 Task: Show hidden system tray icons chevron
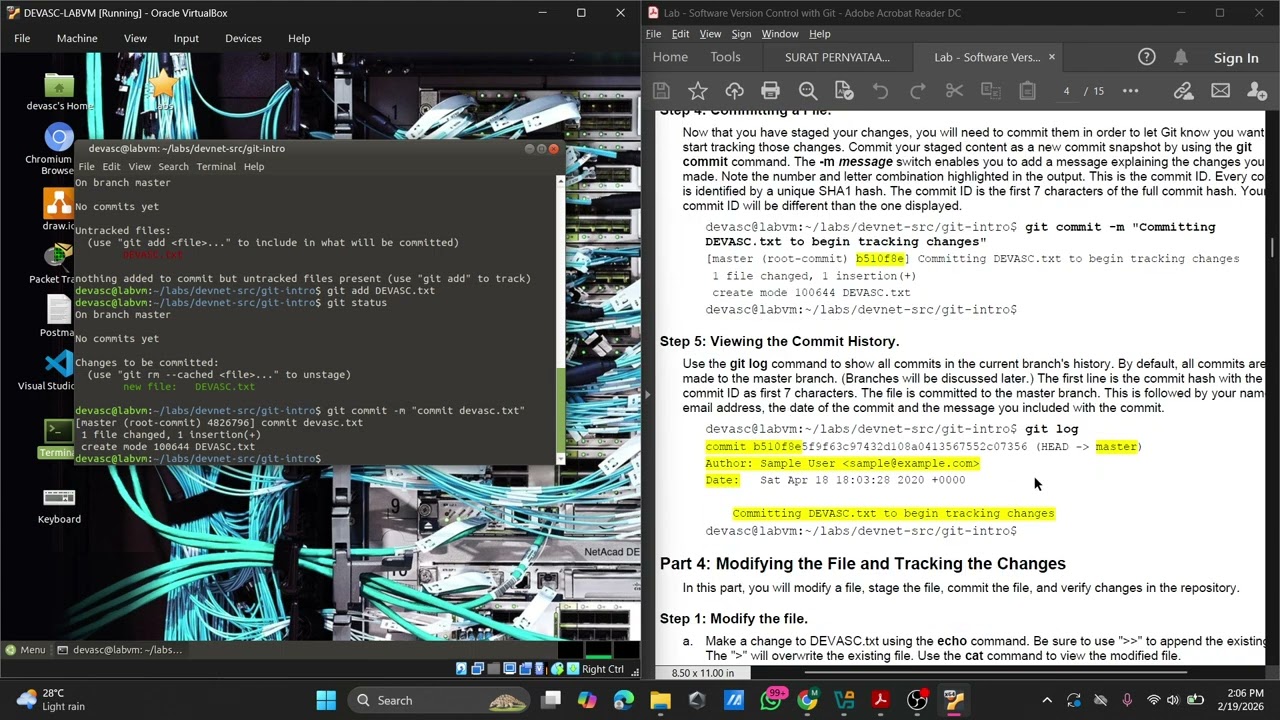click(x=1047, y=700)
